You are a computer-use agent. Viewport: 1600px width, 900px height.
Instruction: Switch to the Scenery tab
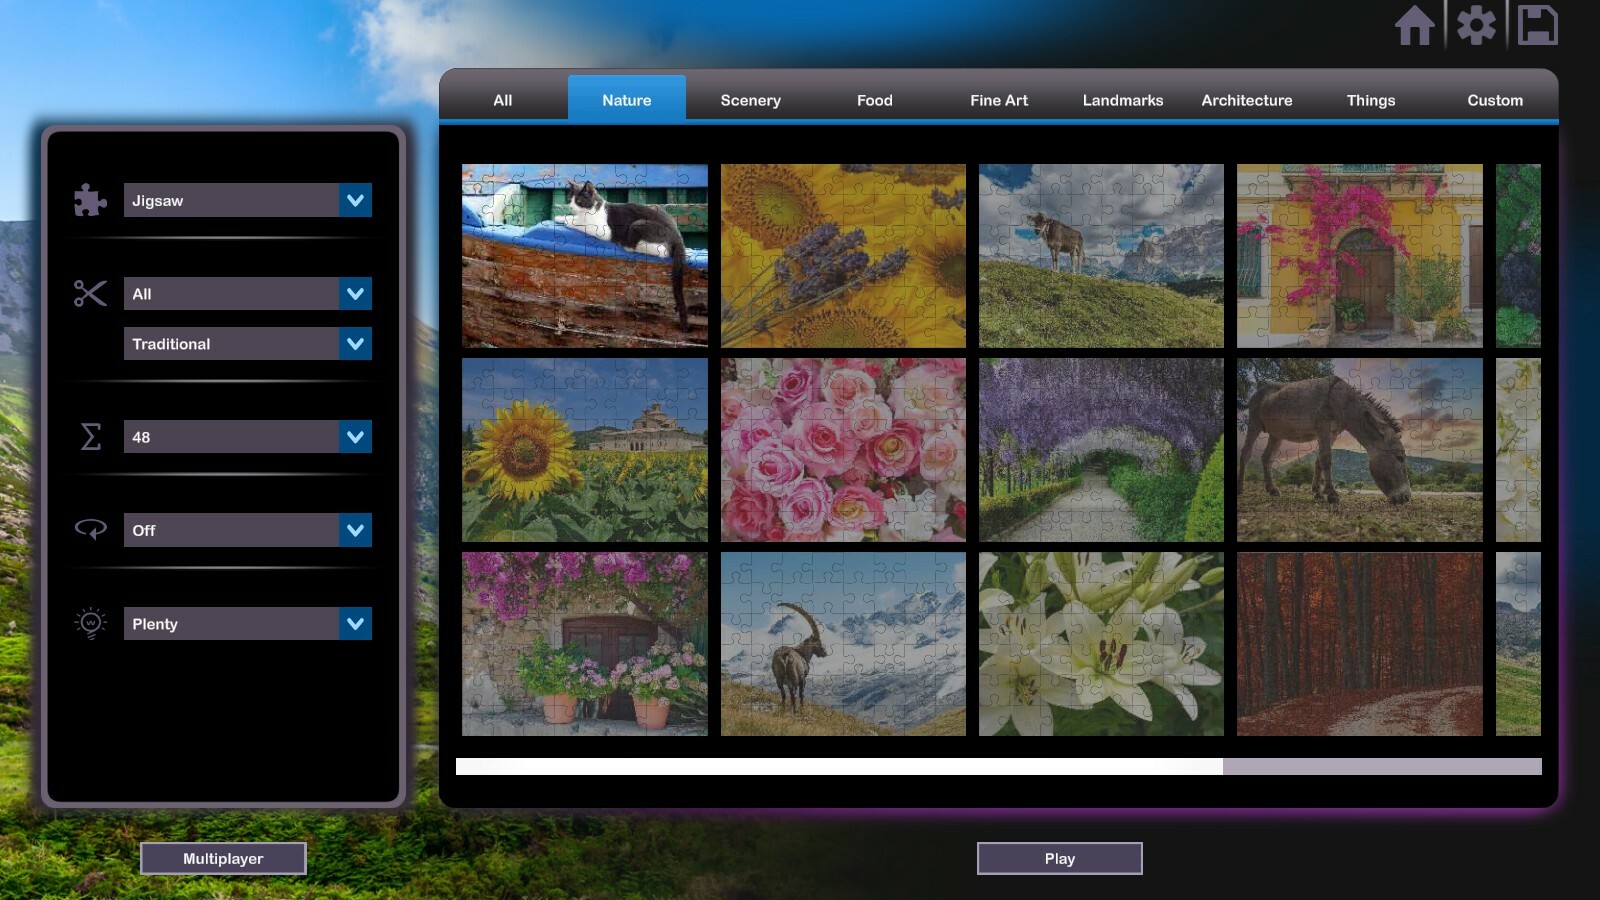(x=750, y=100)
